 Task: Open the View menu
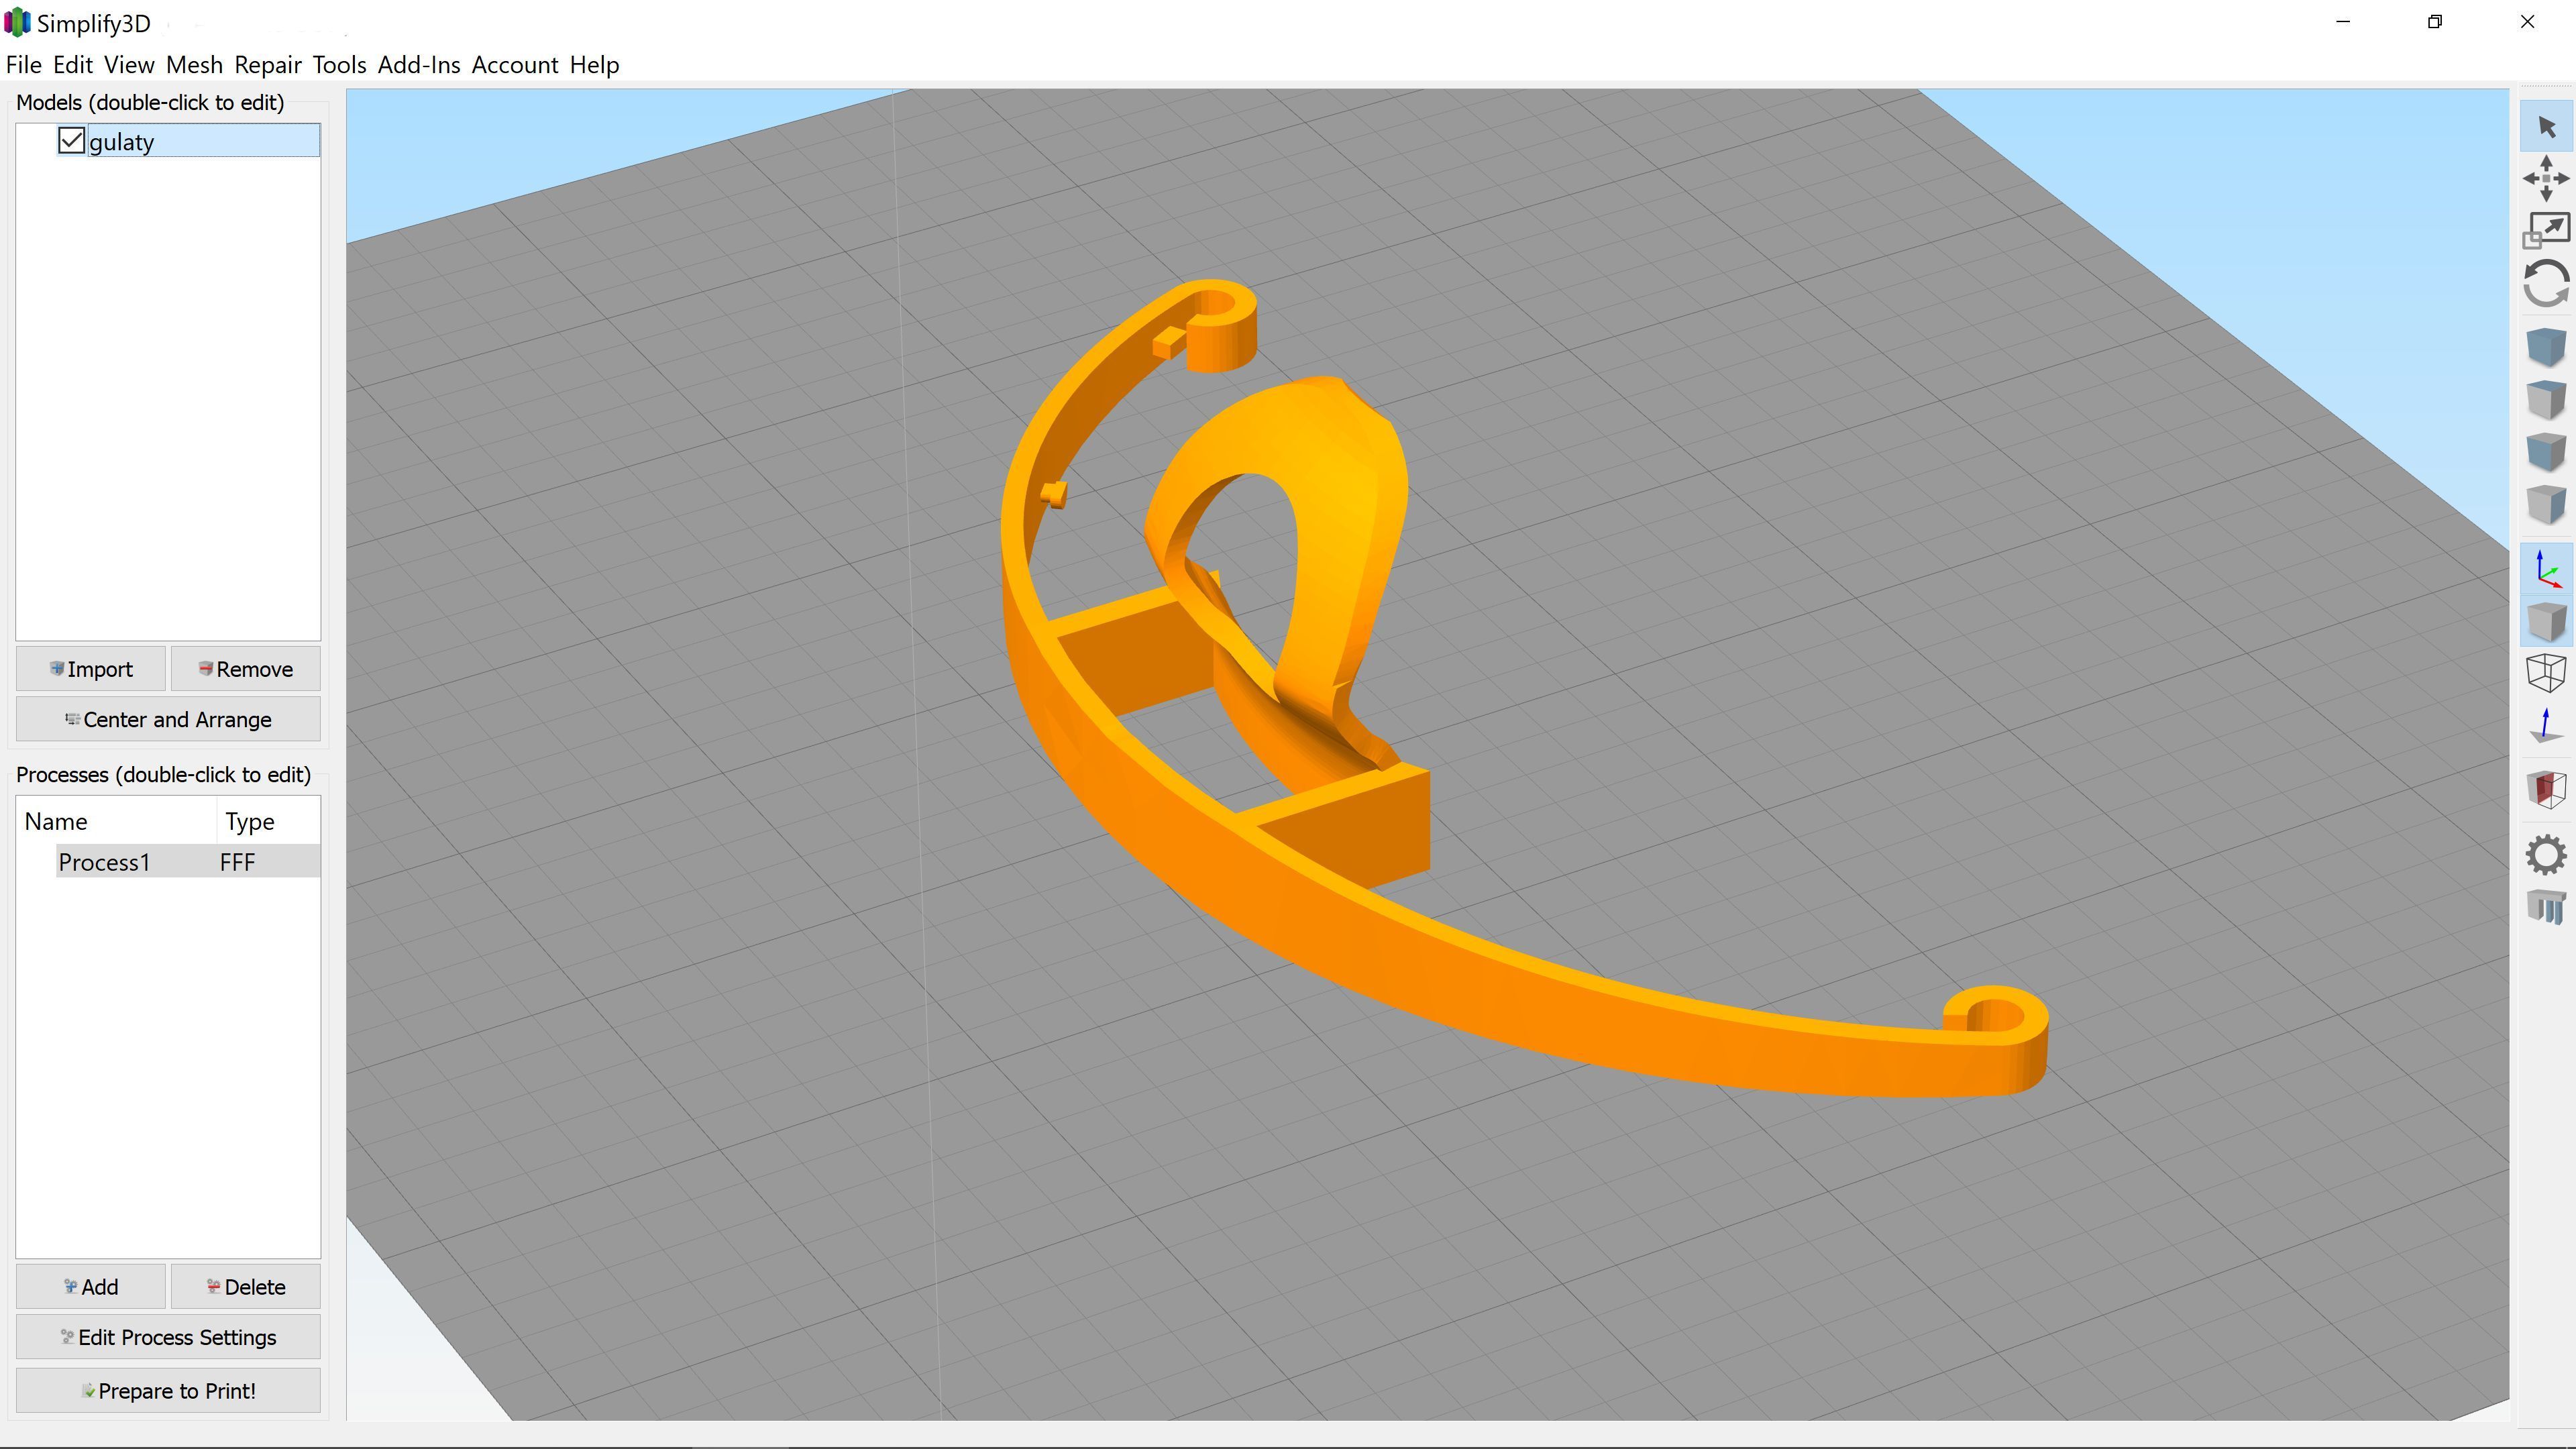(129, 65)
